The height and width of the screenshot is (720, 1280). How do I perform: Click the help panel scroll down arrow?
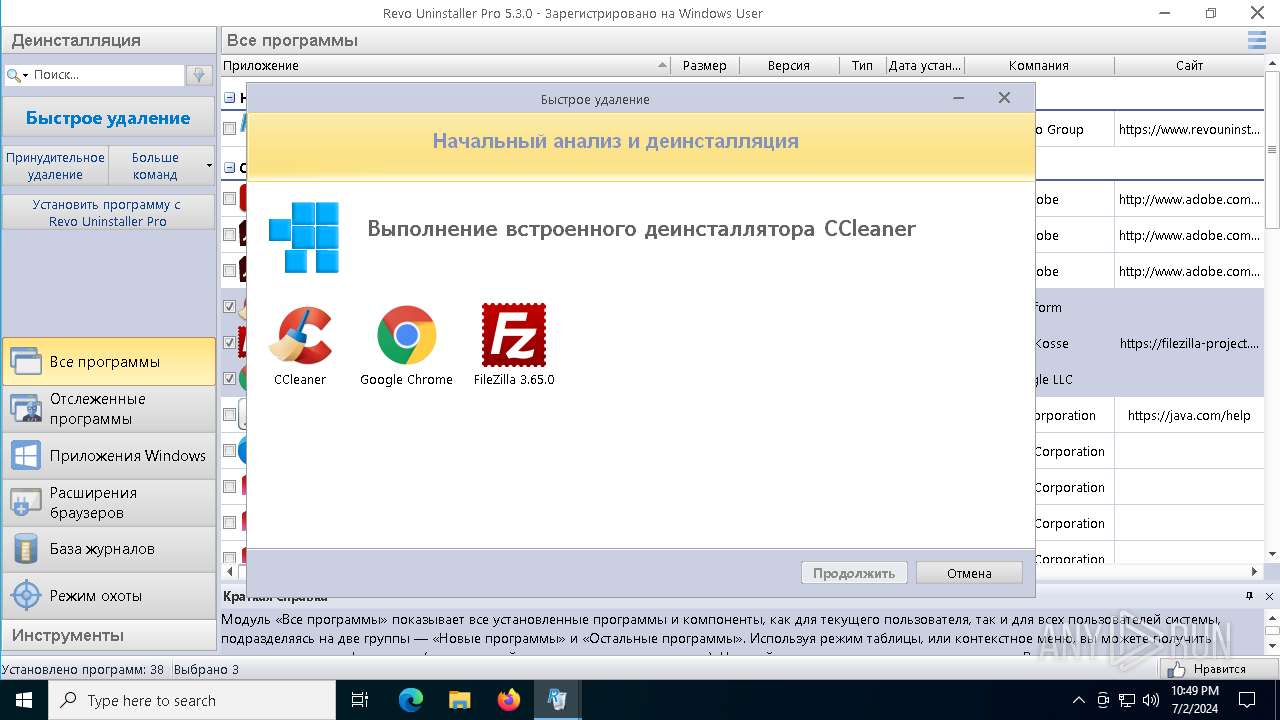pos(1273,646)
